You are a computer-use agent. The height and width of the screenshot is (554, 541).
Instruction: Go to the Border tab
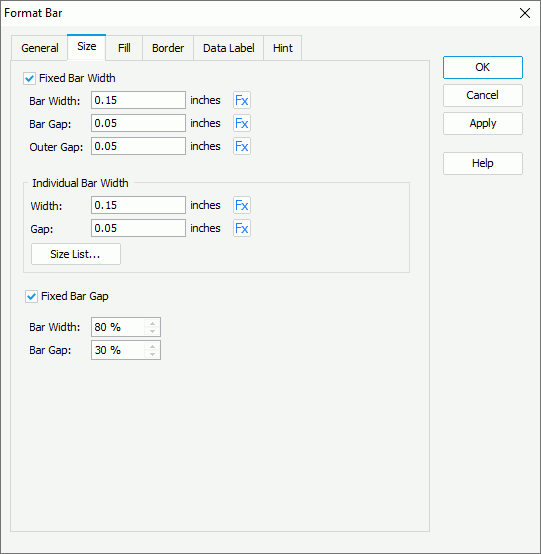[168, 48]
